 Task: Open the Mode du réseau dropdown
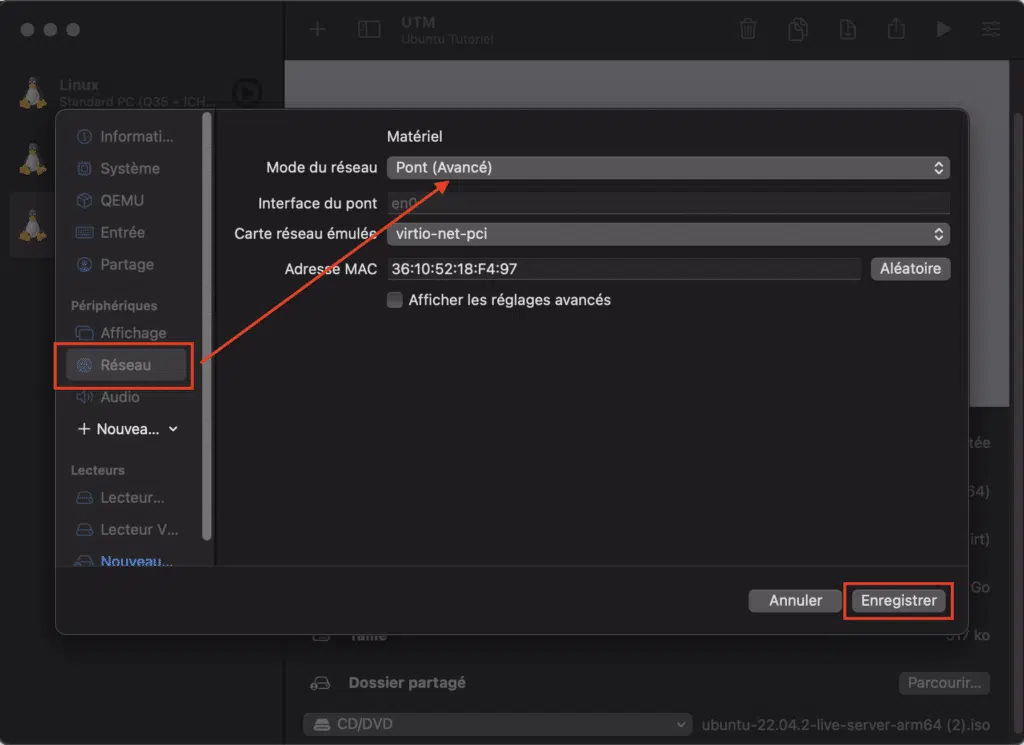click(668, 168)
